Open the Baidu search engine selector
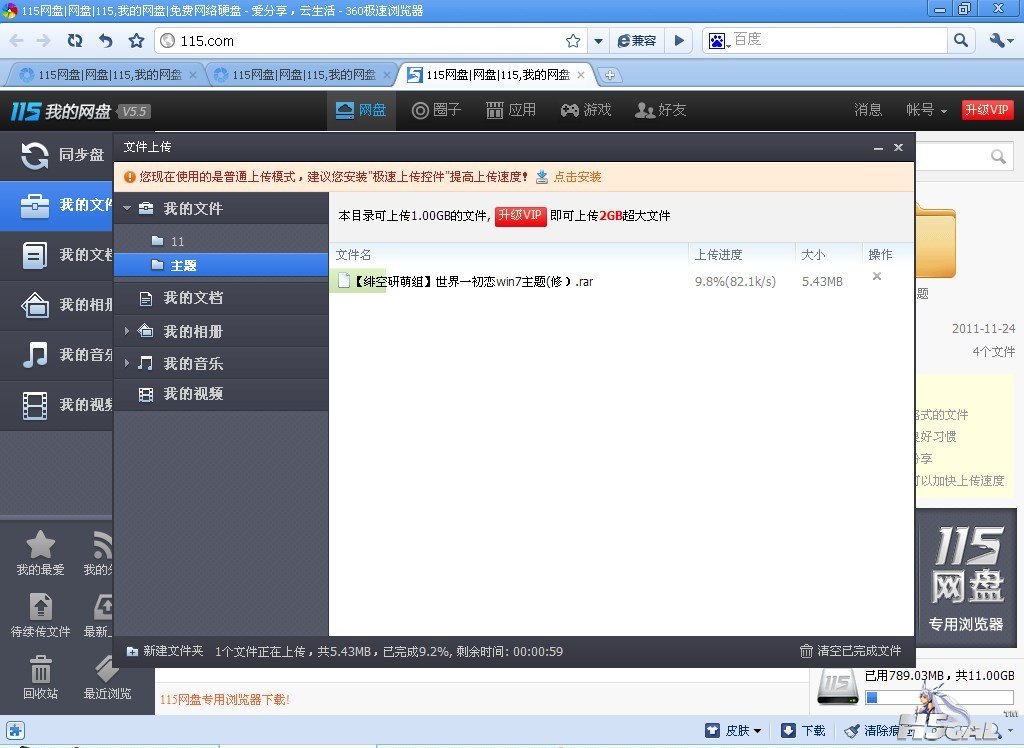1024x748 pixels. (718, 41)
